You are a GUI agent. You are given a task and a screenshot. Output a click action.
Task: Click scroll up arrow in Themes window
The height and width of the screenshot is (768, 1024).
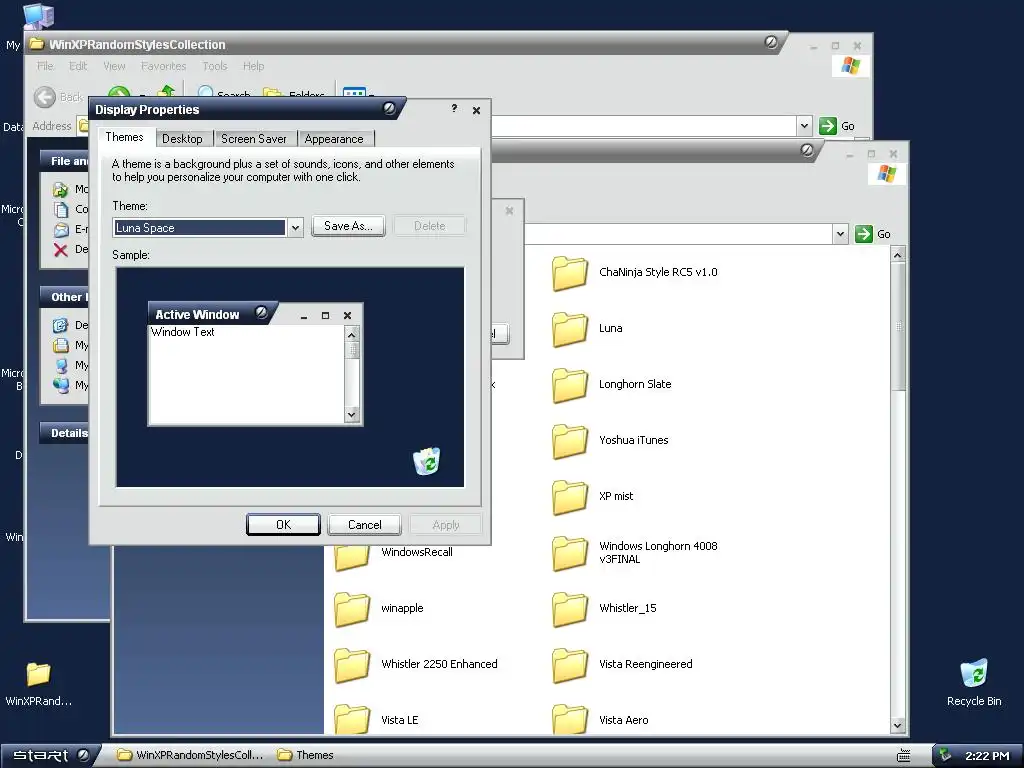(898, 255)
